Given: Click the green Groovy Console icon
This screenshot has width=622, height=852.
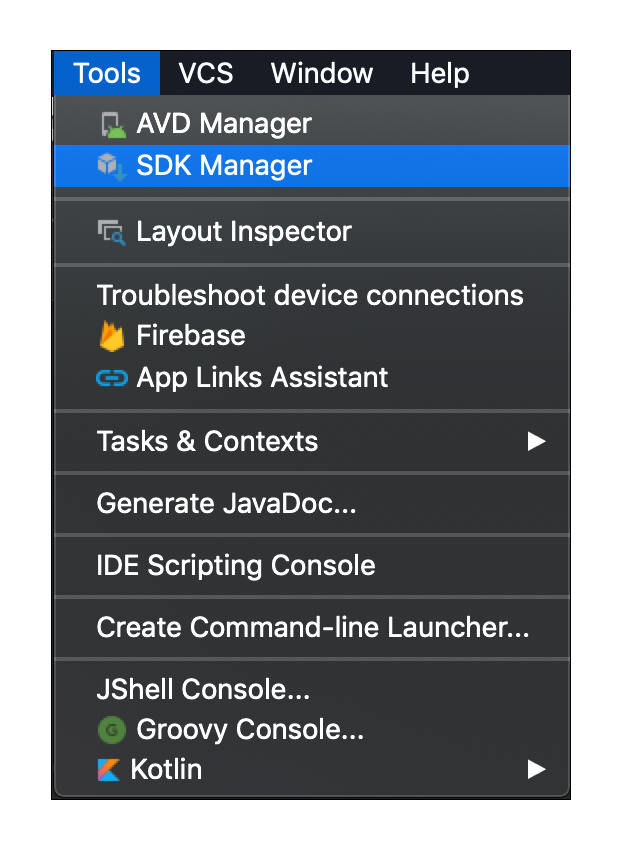Looking at the screenshot, I should 112,730.
